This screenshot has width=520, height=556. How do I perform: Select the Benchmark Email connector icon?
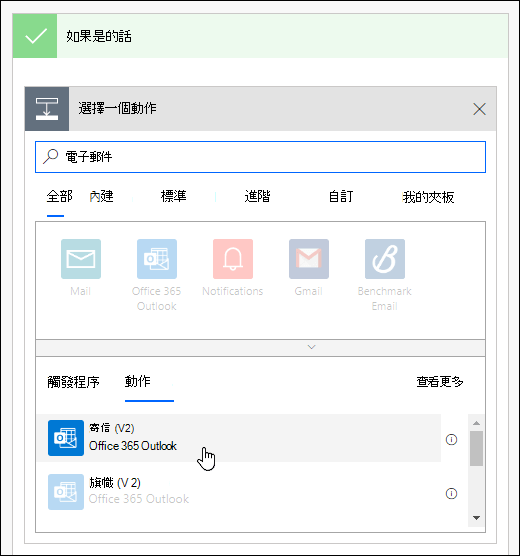385,259
